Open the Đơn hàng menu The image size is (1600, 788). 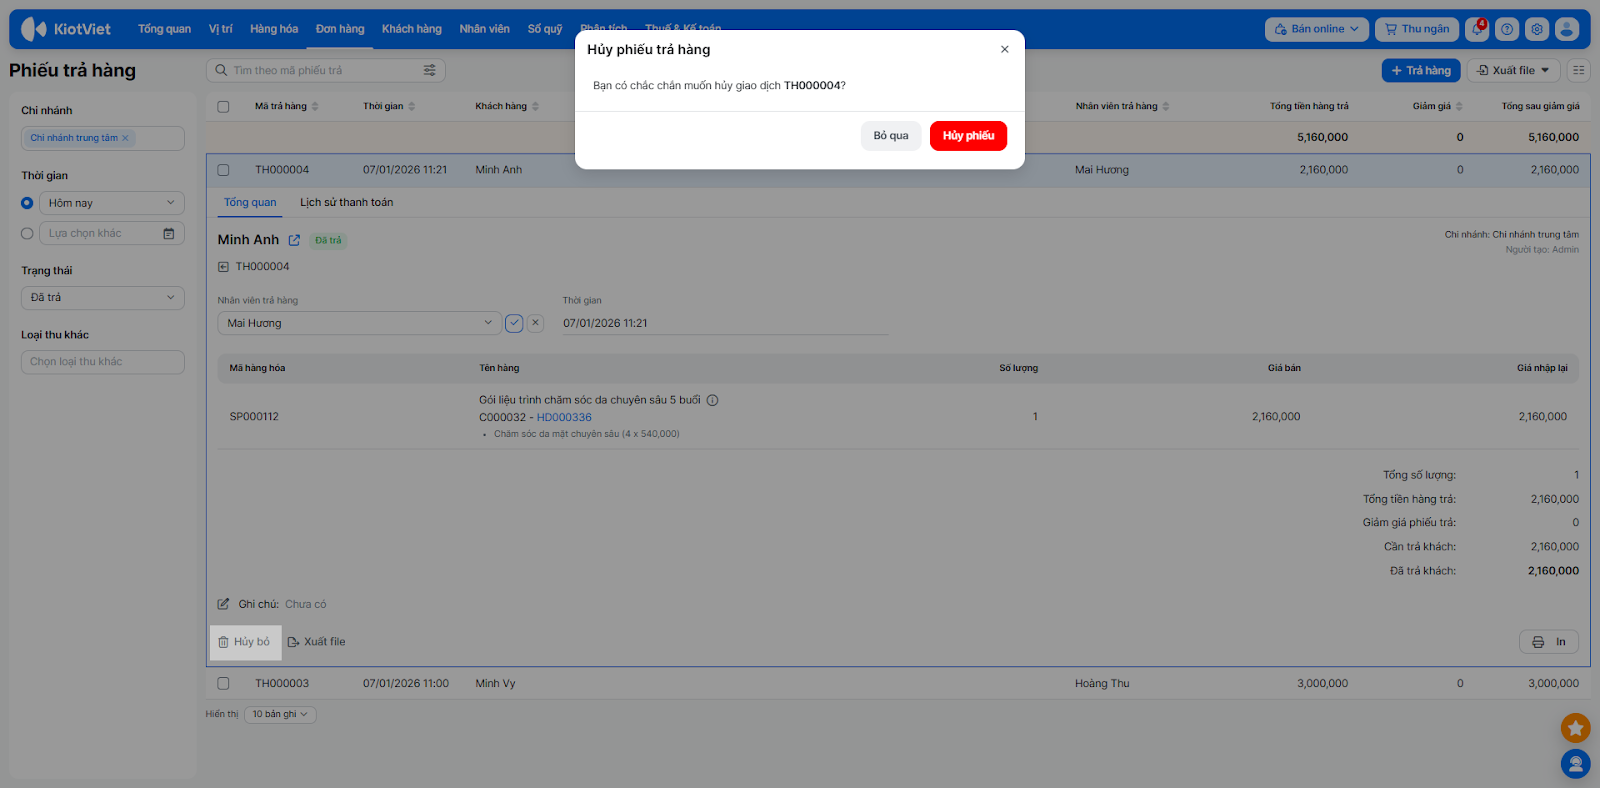pyautogui.click(x=340, y=29)
